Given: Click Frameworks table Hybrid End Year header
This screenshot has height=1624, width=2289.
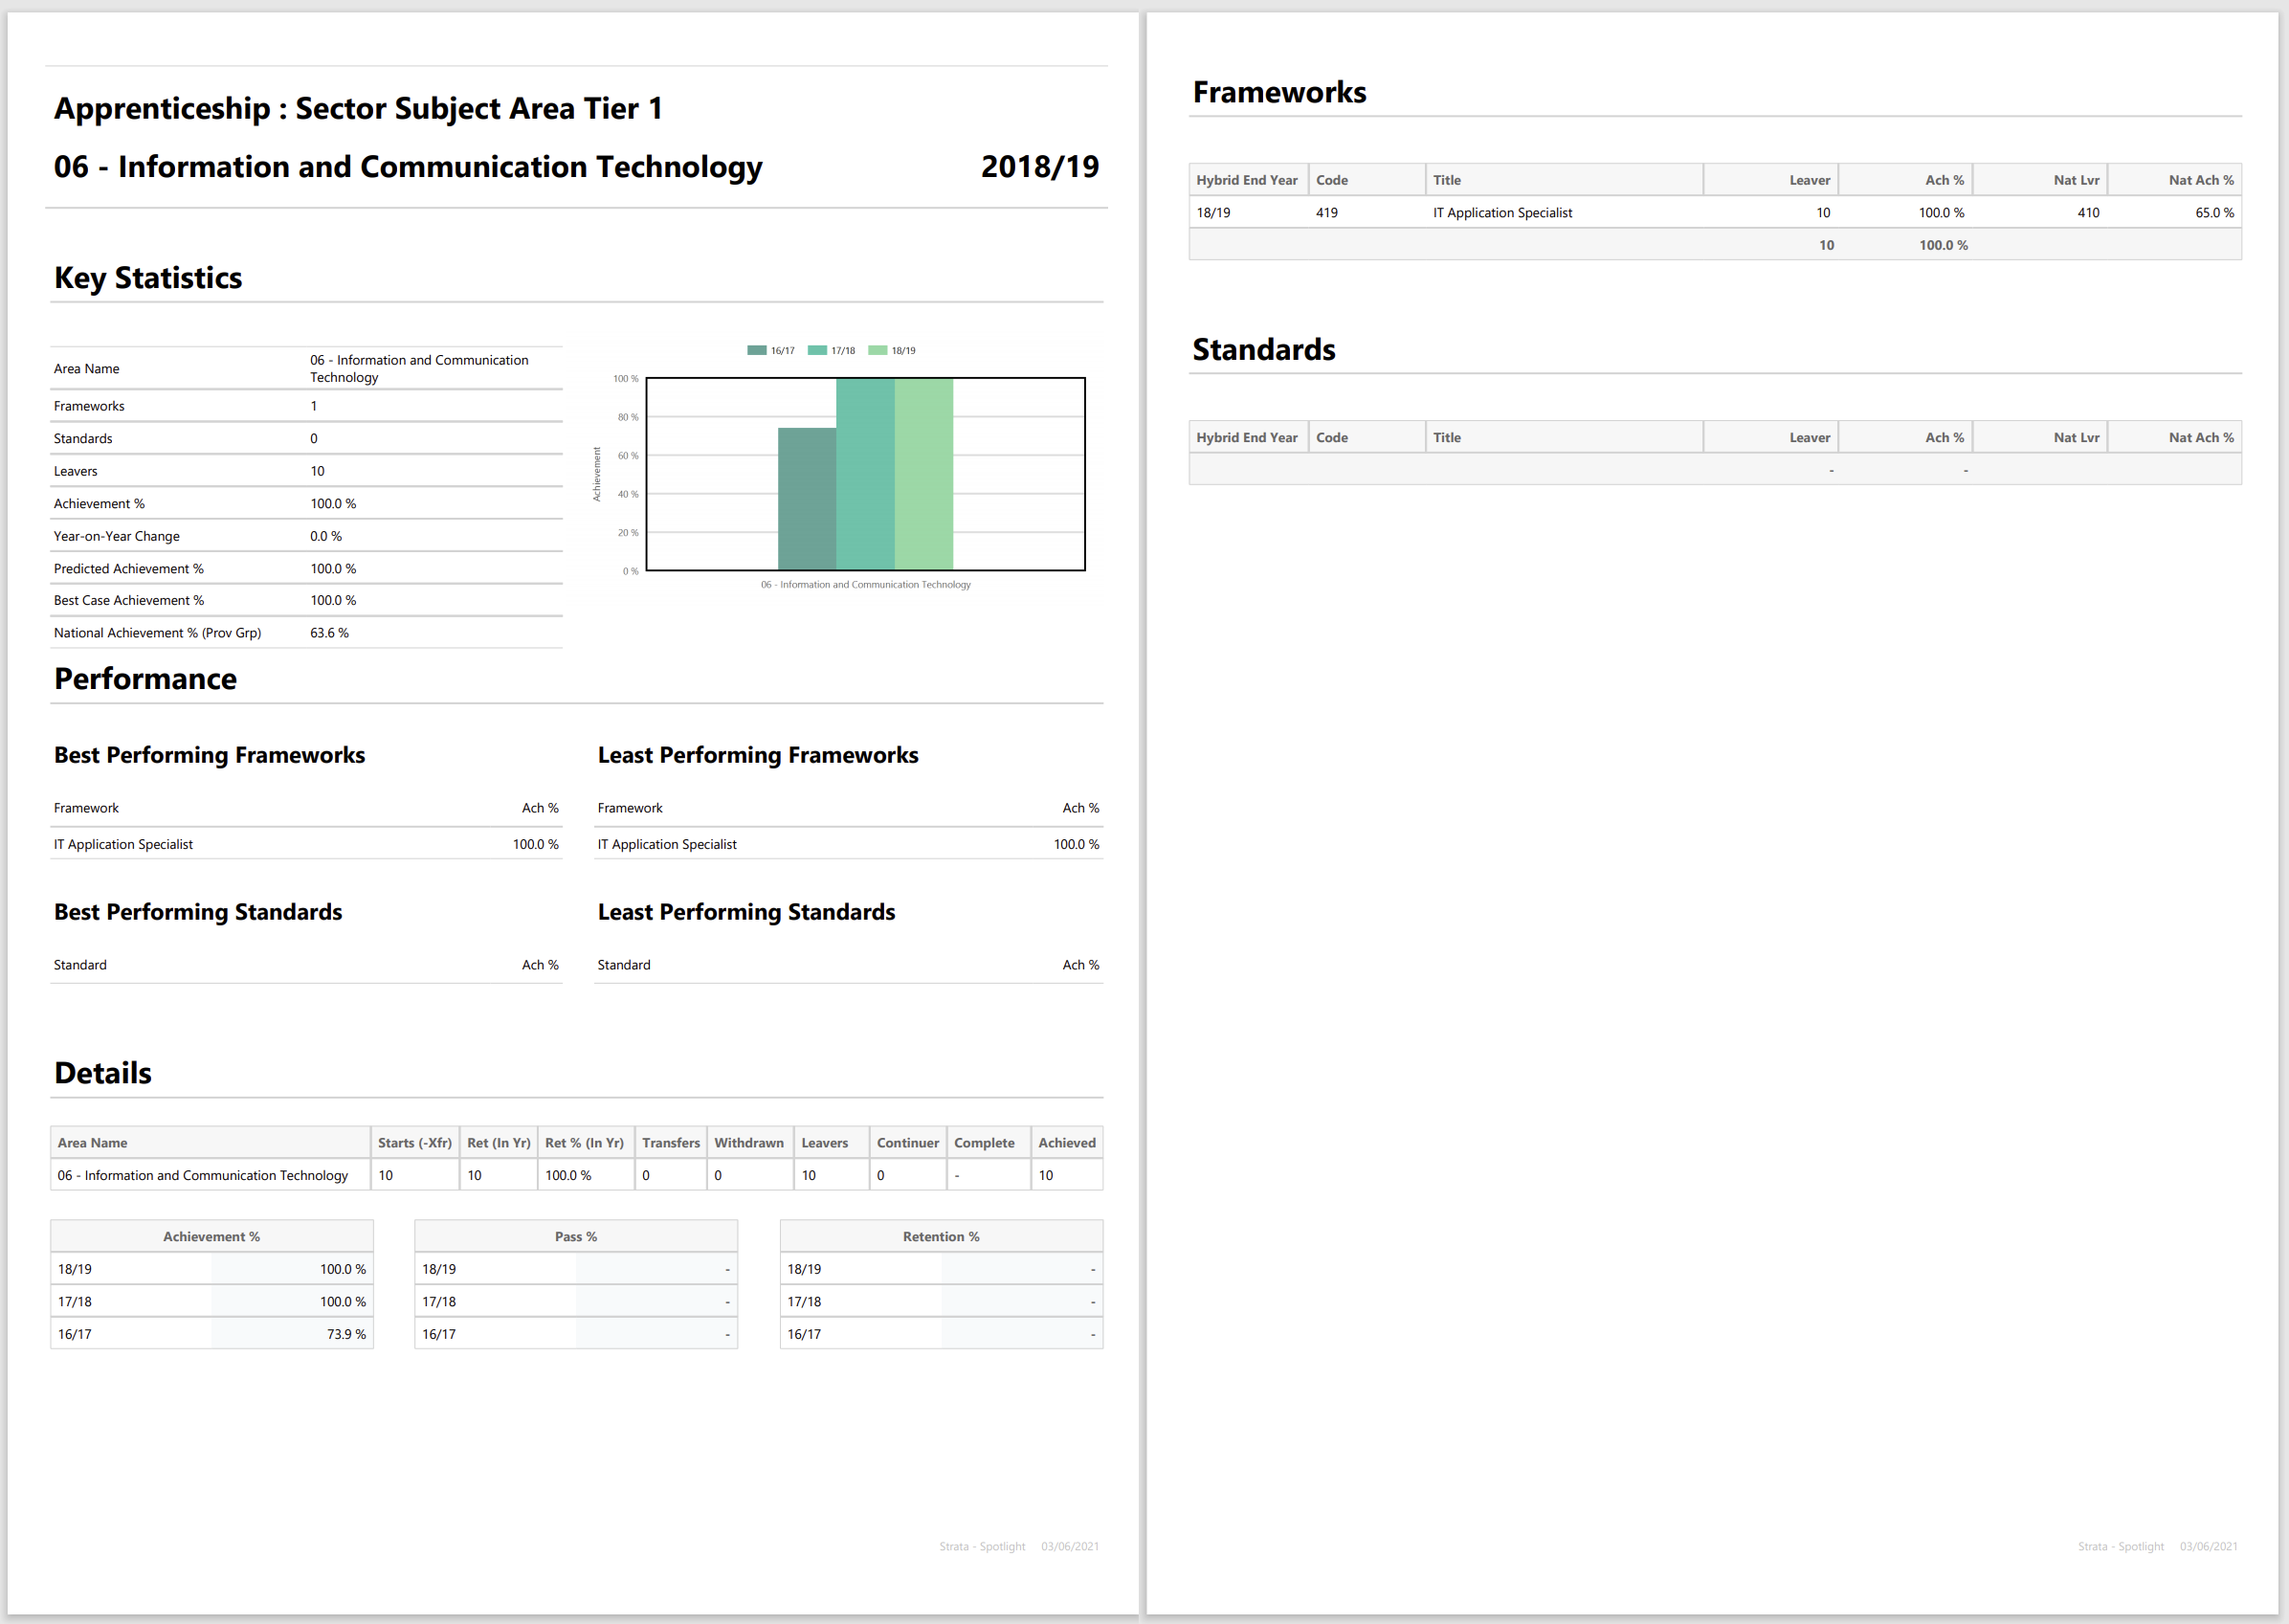Looking at the screenshot, I should 1246,180.
